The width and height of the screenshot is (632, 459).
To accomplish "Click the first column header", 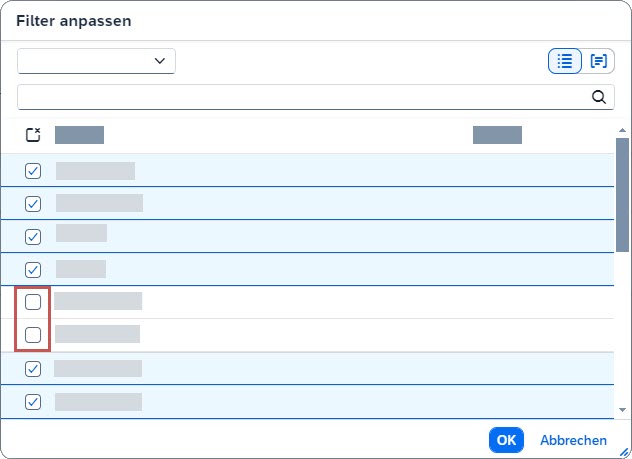I will [80, 135].
